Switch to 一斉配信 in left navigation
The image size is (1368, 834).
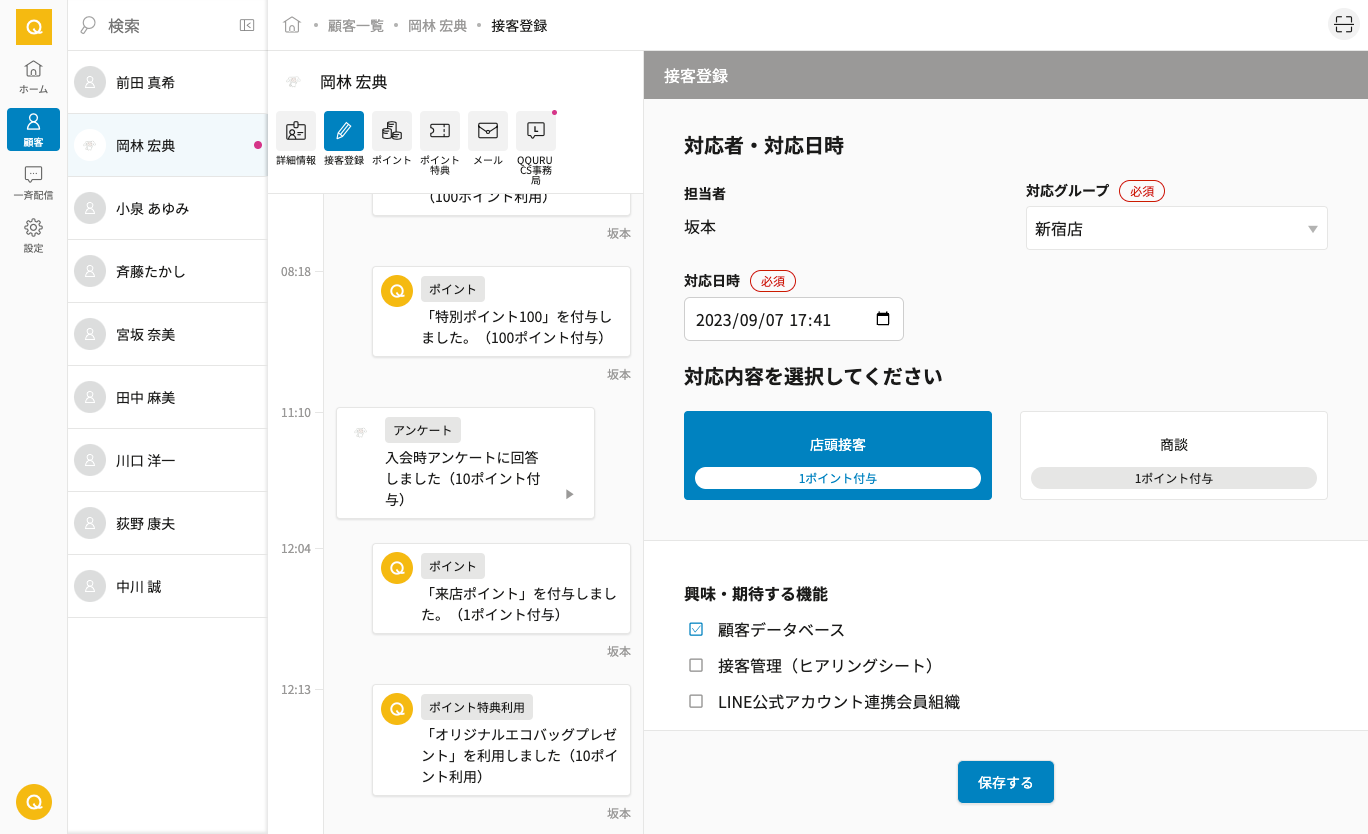tap(33, 183)
